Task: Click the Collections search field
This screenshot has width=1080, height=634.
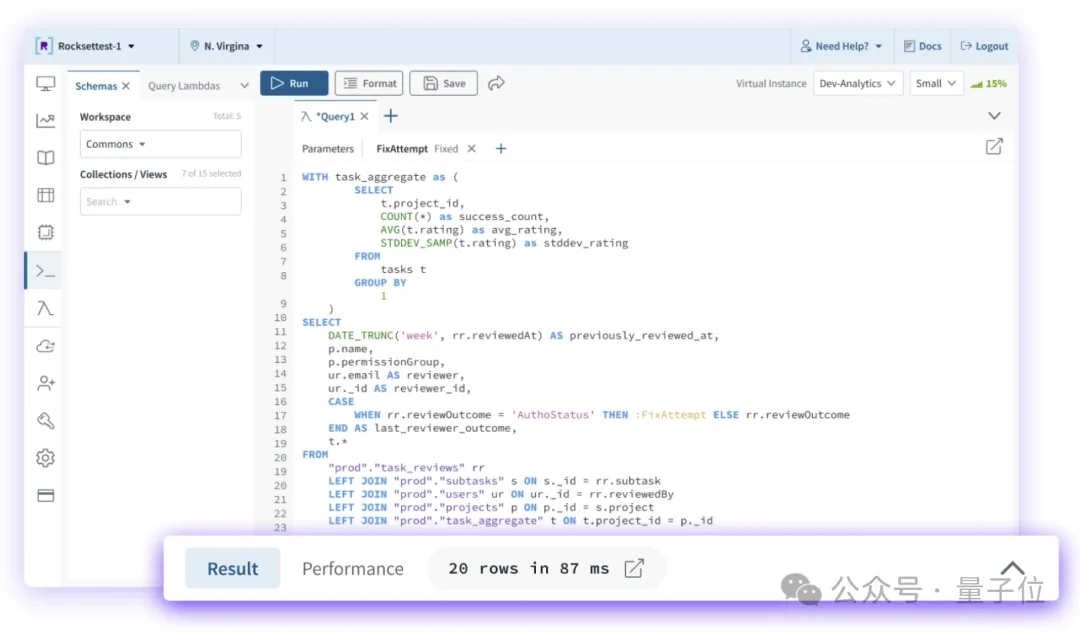Action: click(x=160, y=202)
